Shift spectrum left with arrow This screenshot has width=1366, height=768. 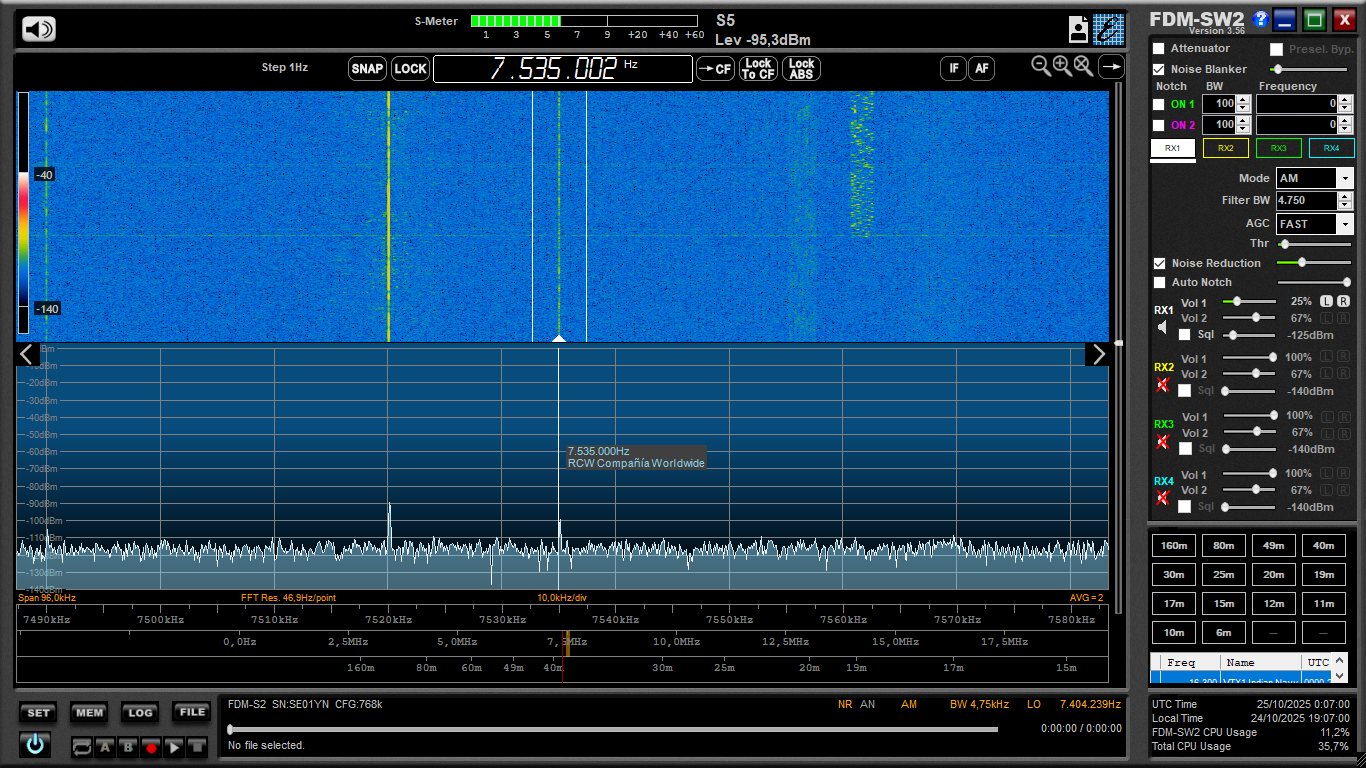[27, 354]
